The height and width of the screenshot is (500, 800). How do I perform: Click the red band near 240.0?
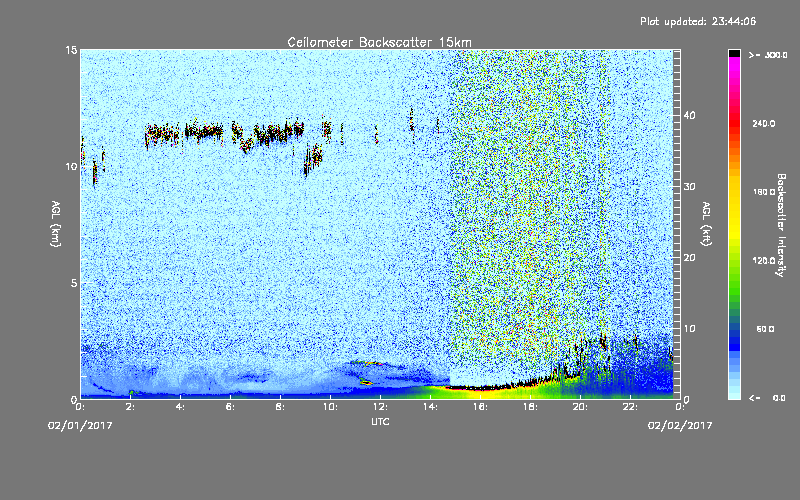[x=734, y=123]
